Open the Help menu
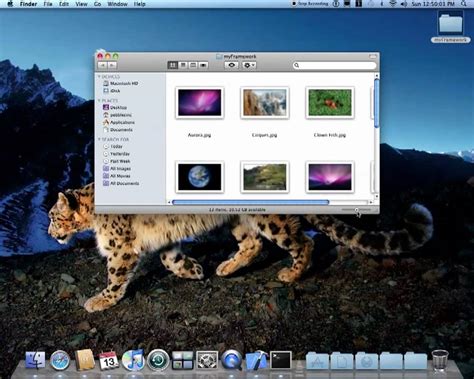The width and height of the screenshot is (474, 379). click(139, 4)
